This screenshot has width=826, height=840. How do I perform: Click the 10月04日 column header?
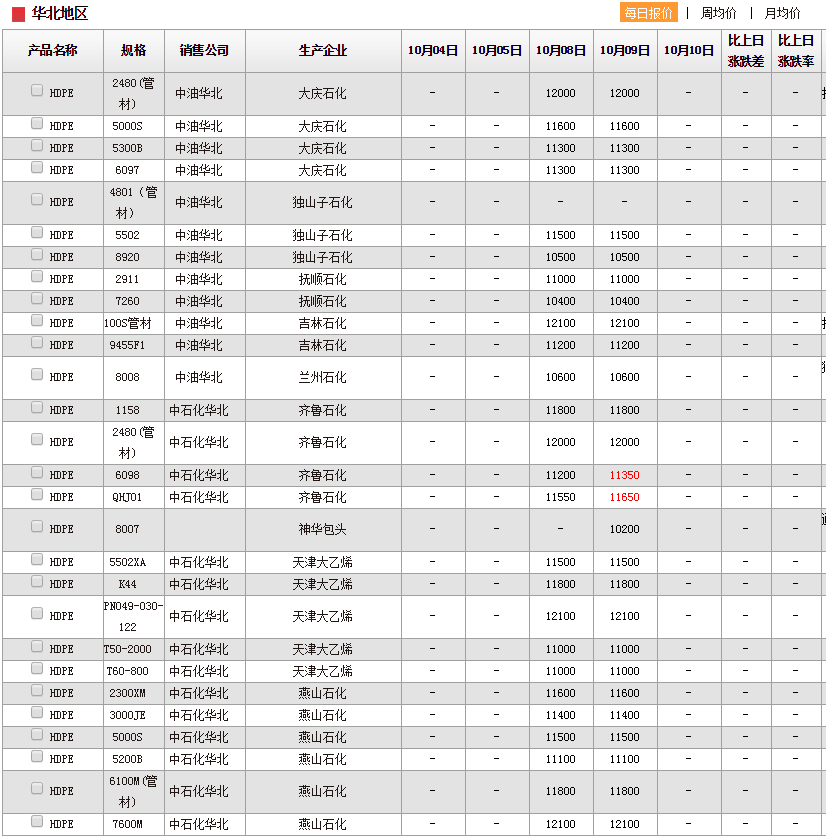click(433, 50)
